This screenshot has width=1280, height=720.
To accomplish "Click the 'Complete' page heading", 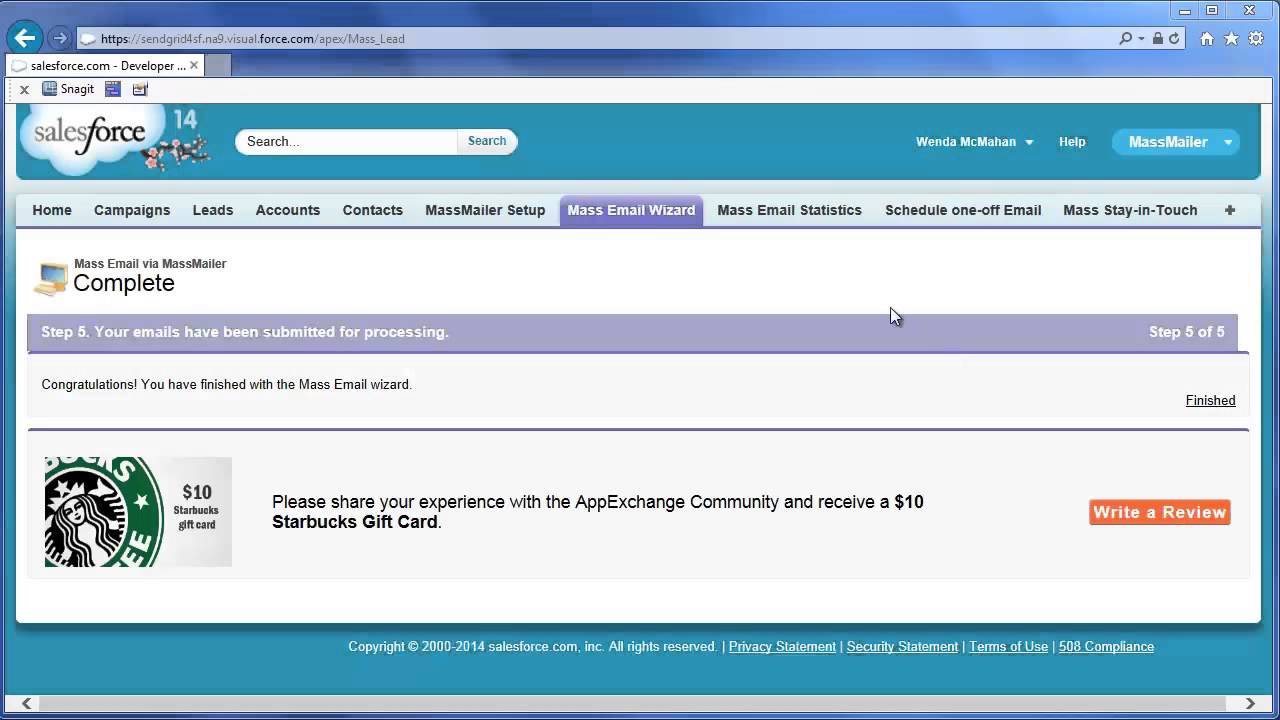I will pos(124,283).
